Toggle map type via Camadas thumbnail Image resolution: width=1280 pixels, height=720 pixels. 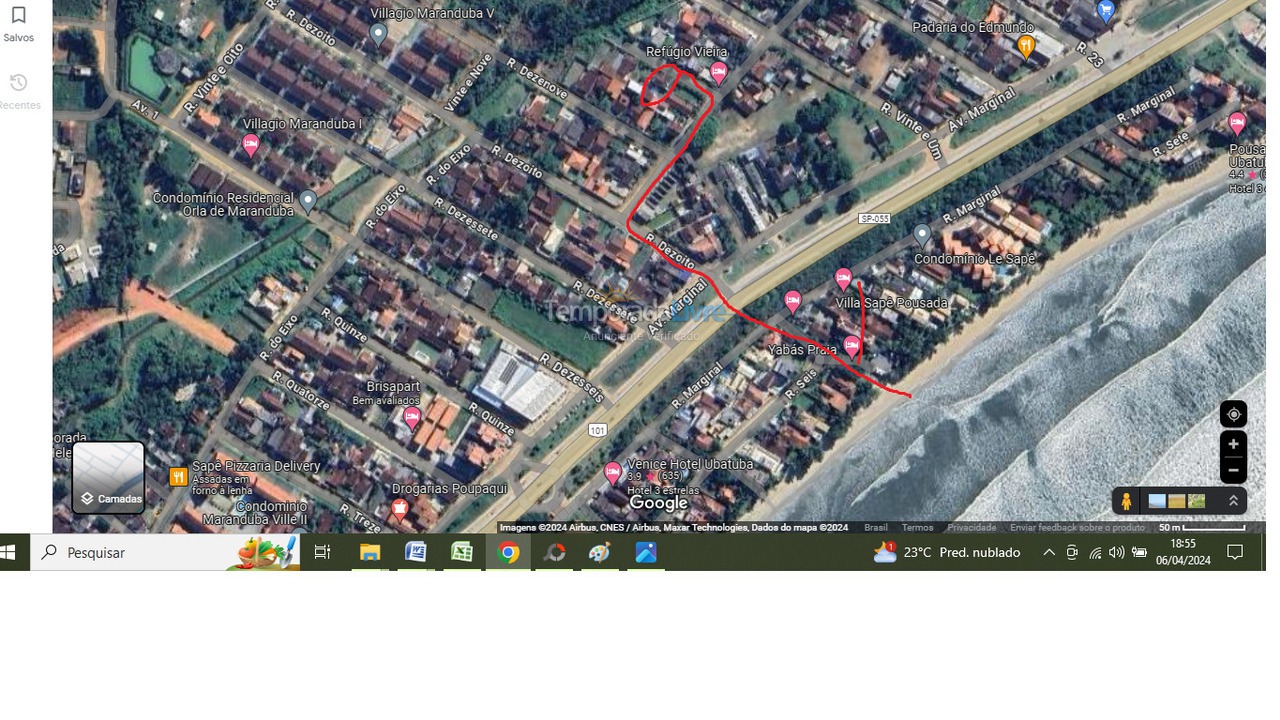[108, 478]
